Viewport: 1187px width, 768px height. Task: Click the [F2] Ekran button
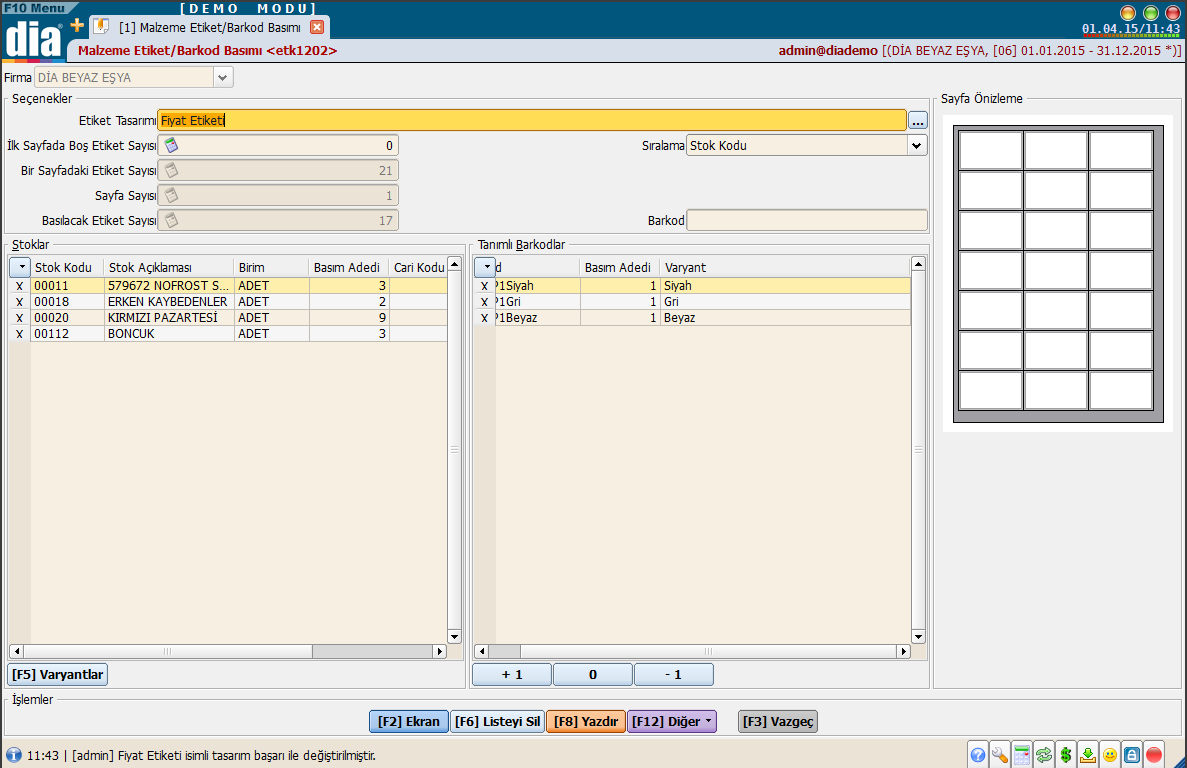pos(409,721)
